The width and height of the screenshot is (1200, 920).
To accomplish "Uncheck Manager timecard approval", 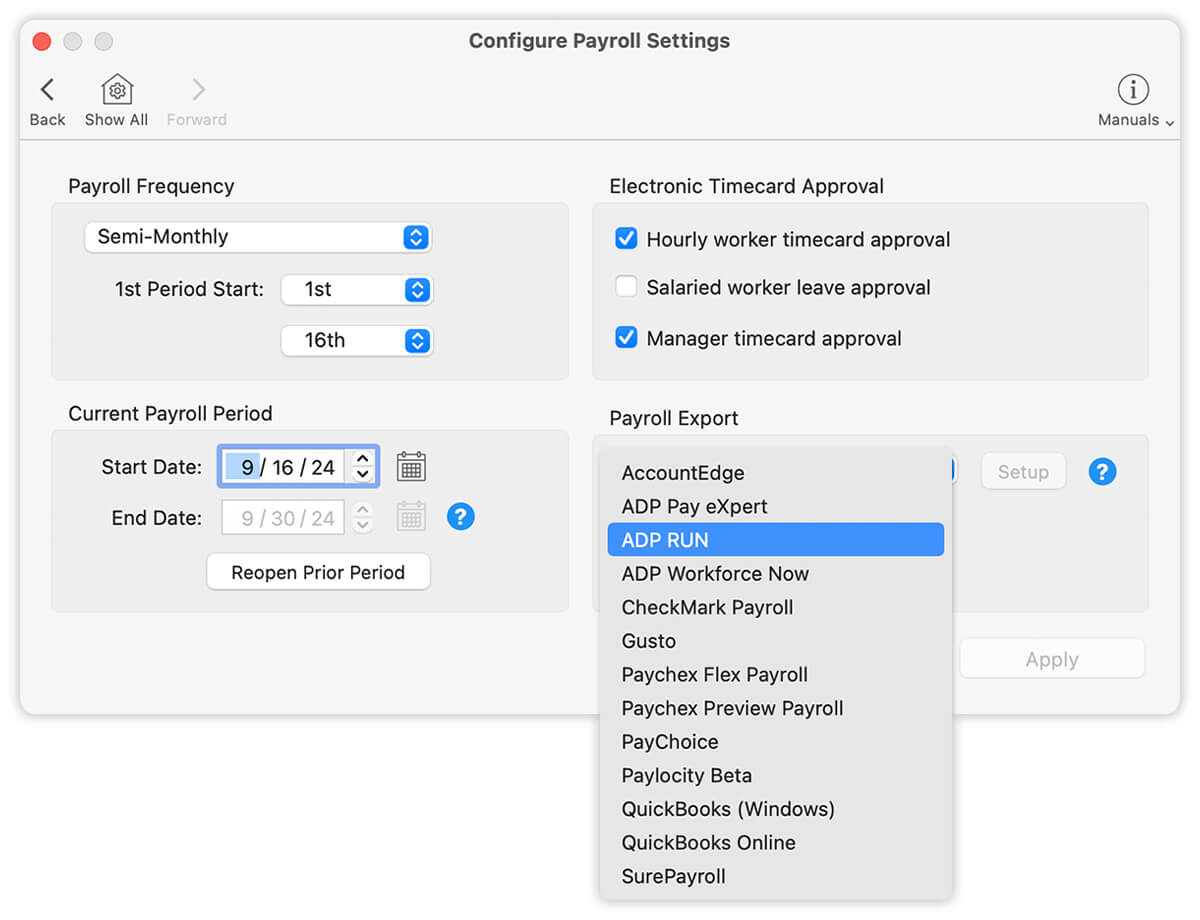I will tap(626, 338).
